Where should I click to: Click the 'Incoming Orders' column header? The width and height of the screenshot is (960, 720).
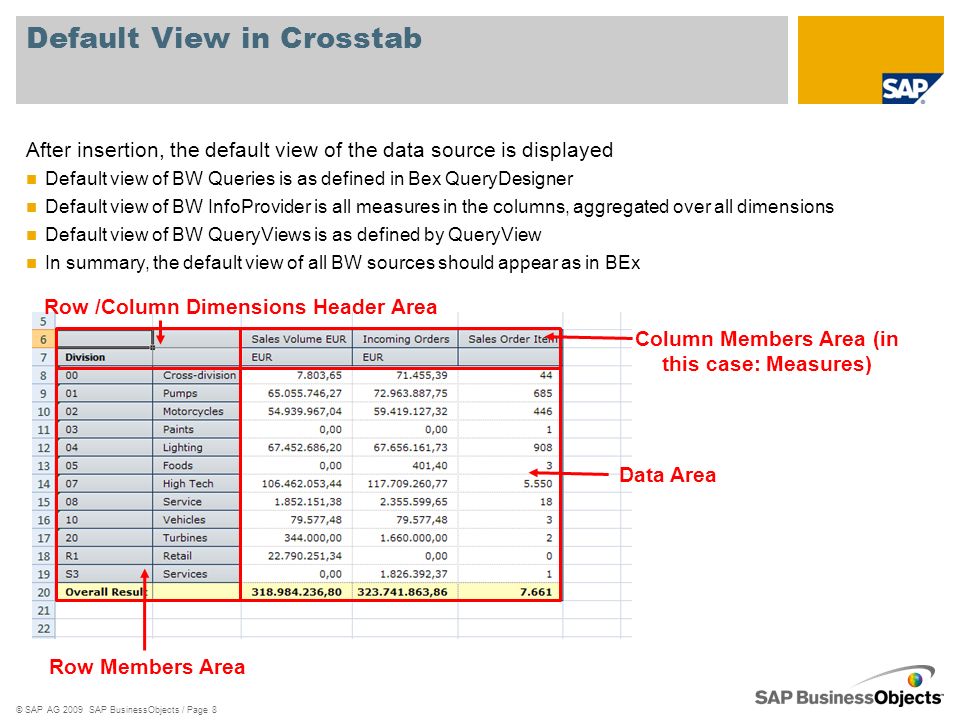(405, 339)
